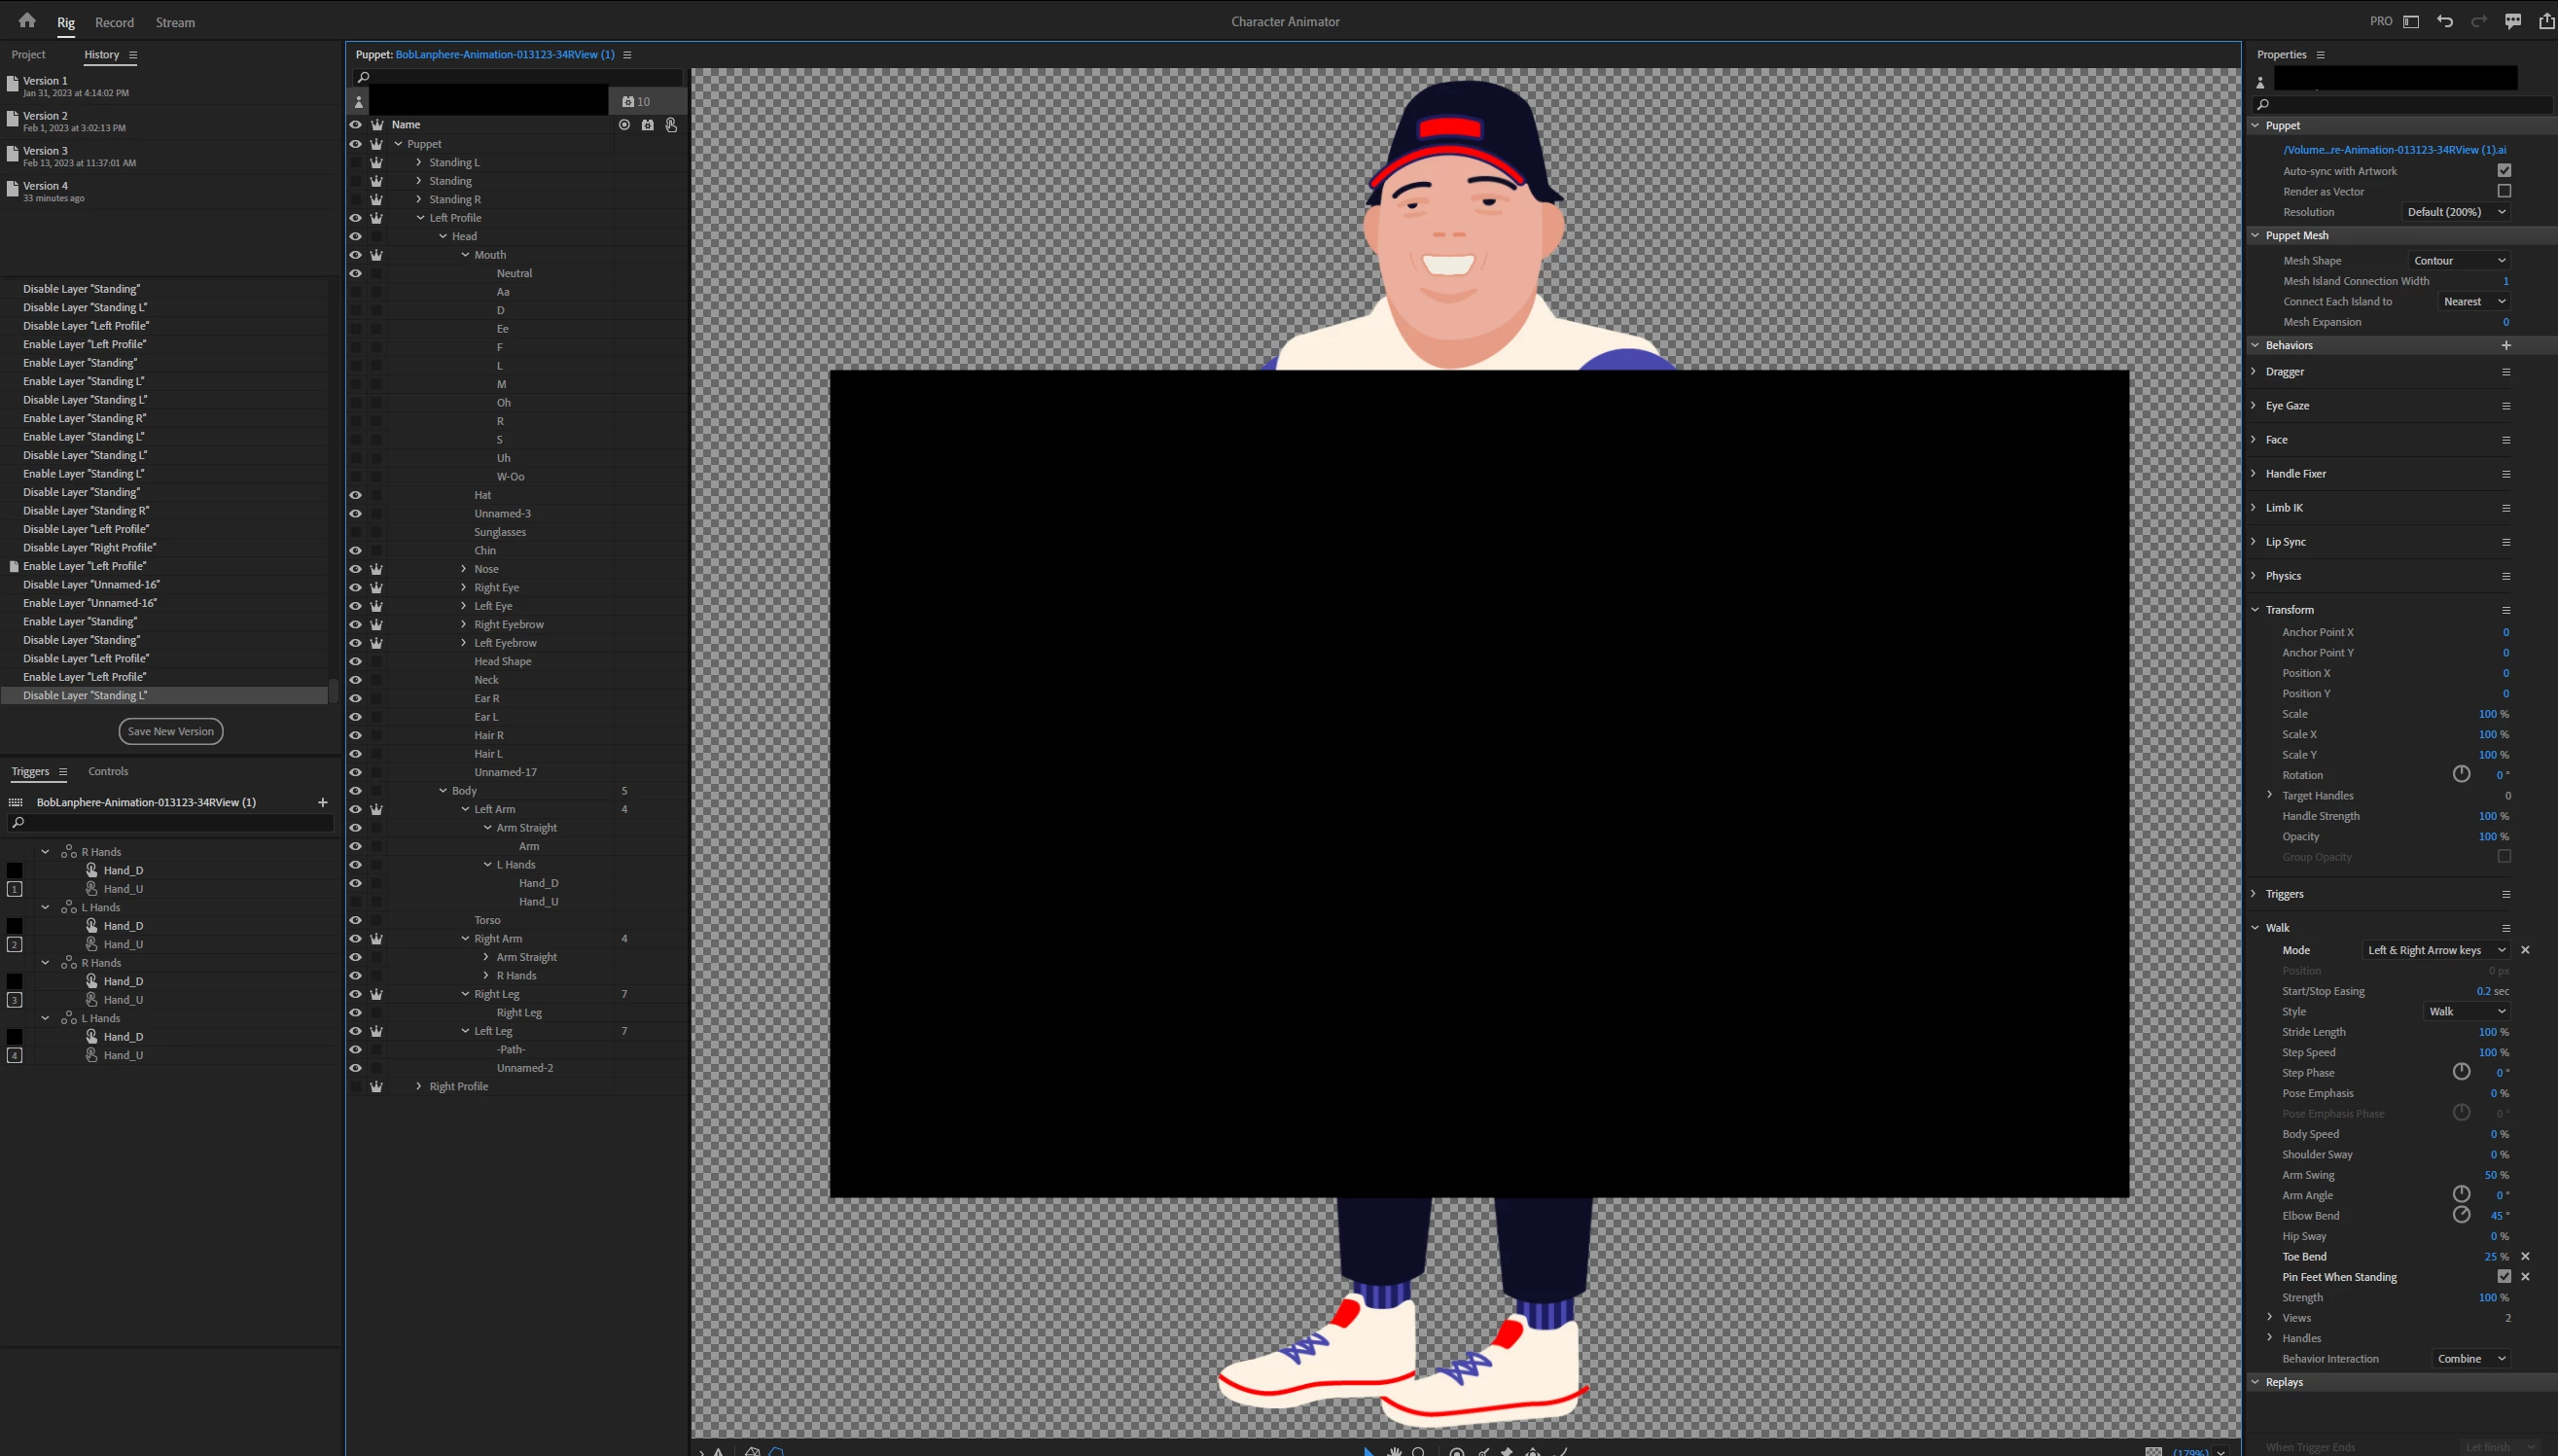Click the triggers hand icon in the Name header row
This screenshot has width=2558, height=1456.
(x=671, y=125)
